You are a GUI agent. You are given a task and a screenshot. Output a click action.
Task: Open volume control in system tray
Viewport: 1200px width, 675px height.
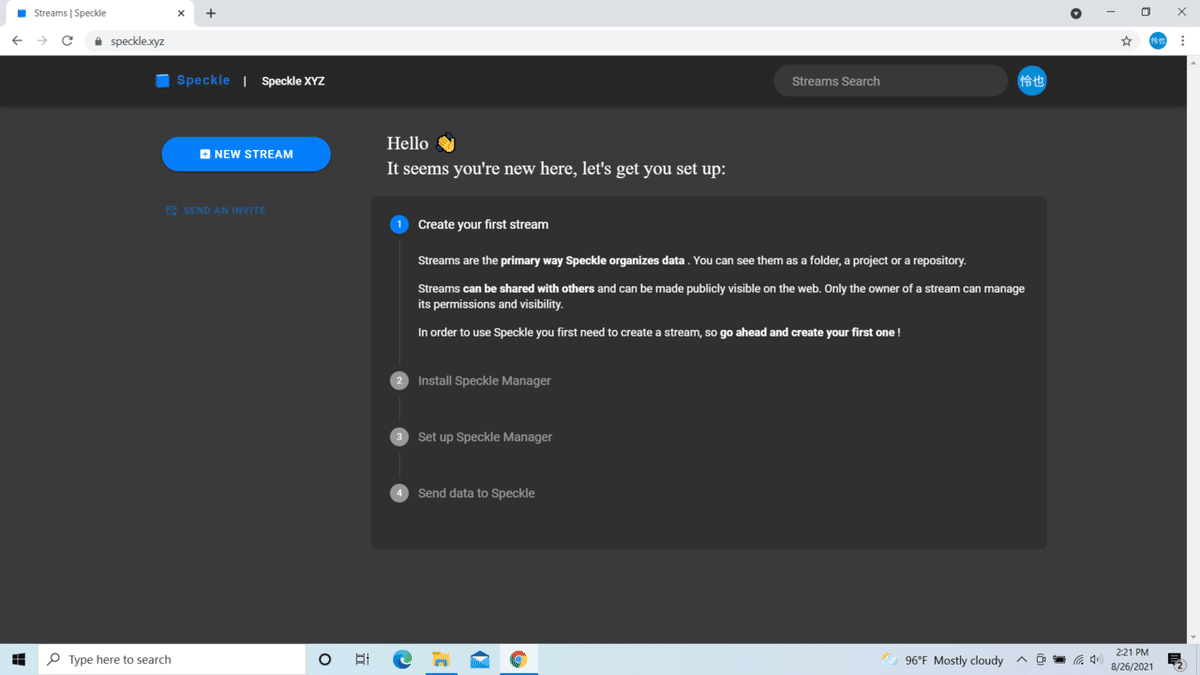[1096, 660]
